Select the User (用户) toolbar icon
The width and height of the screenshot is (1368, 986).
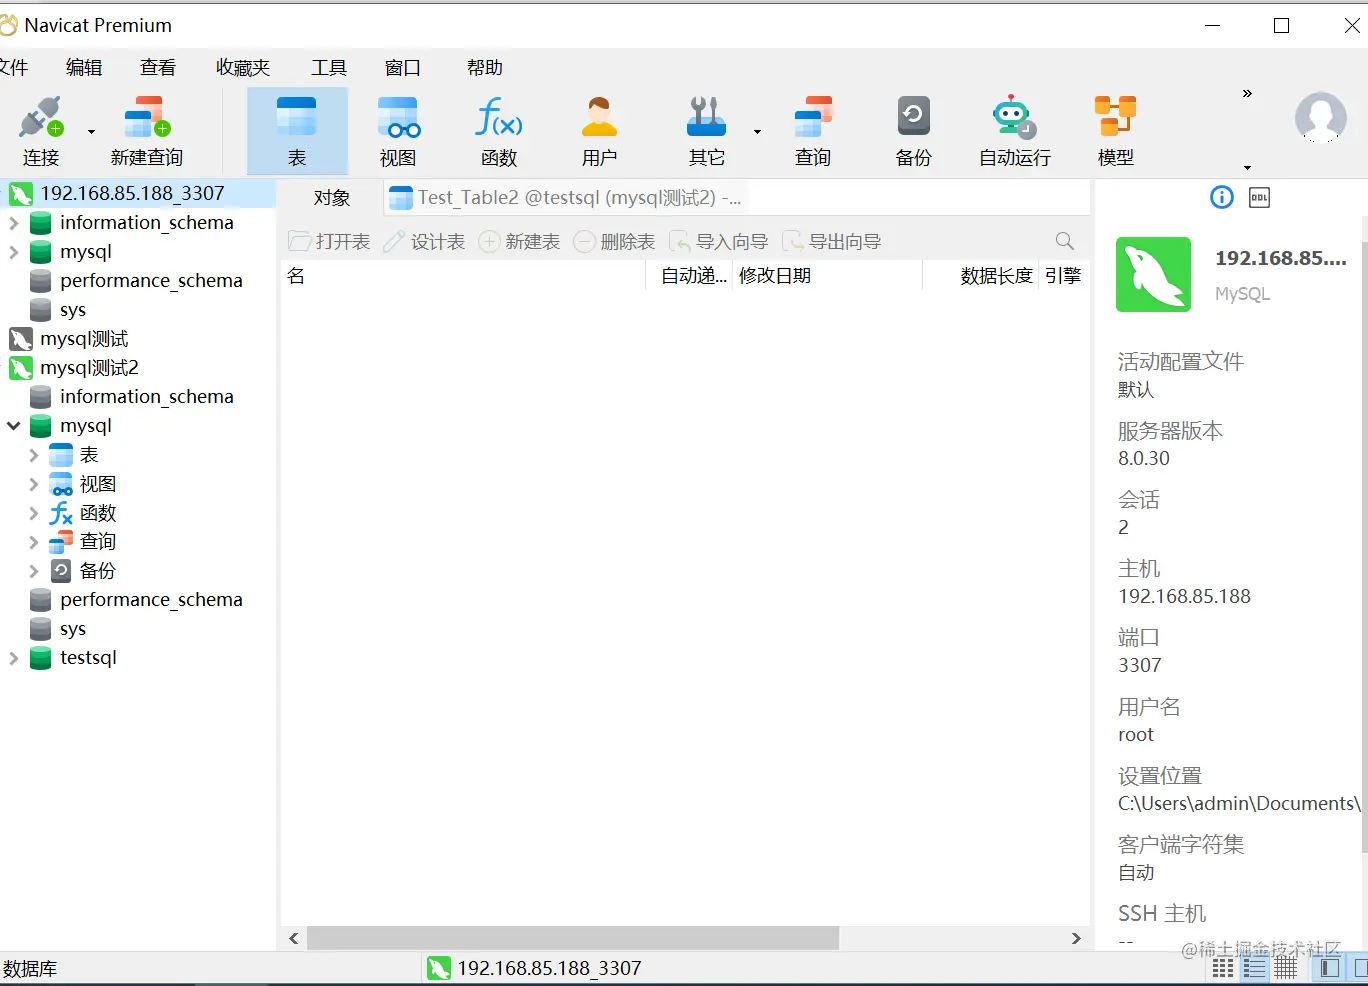click(x=599, y=131)
